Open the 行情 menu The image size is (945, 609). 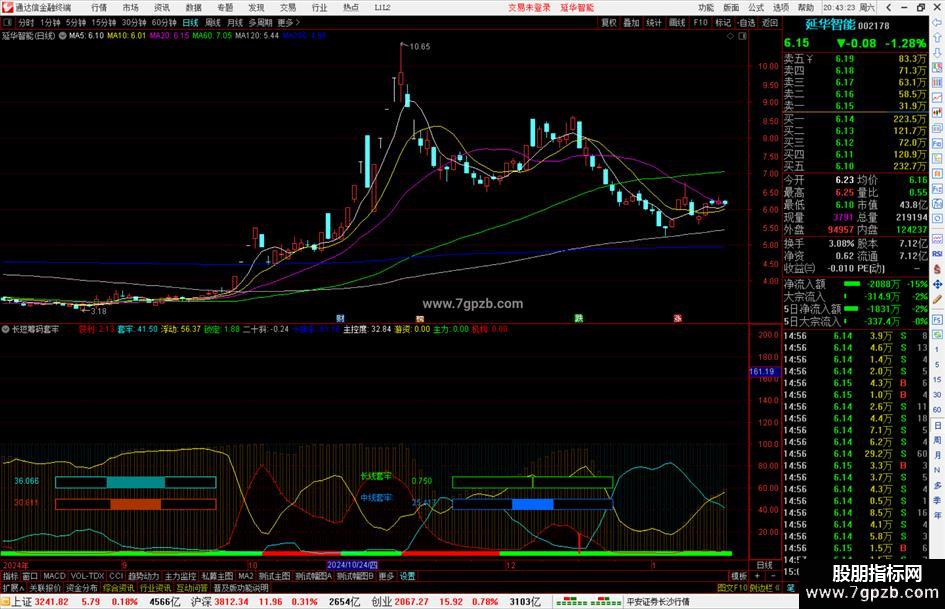(99, 8)
